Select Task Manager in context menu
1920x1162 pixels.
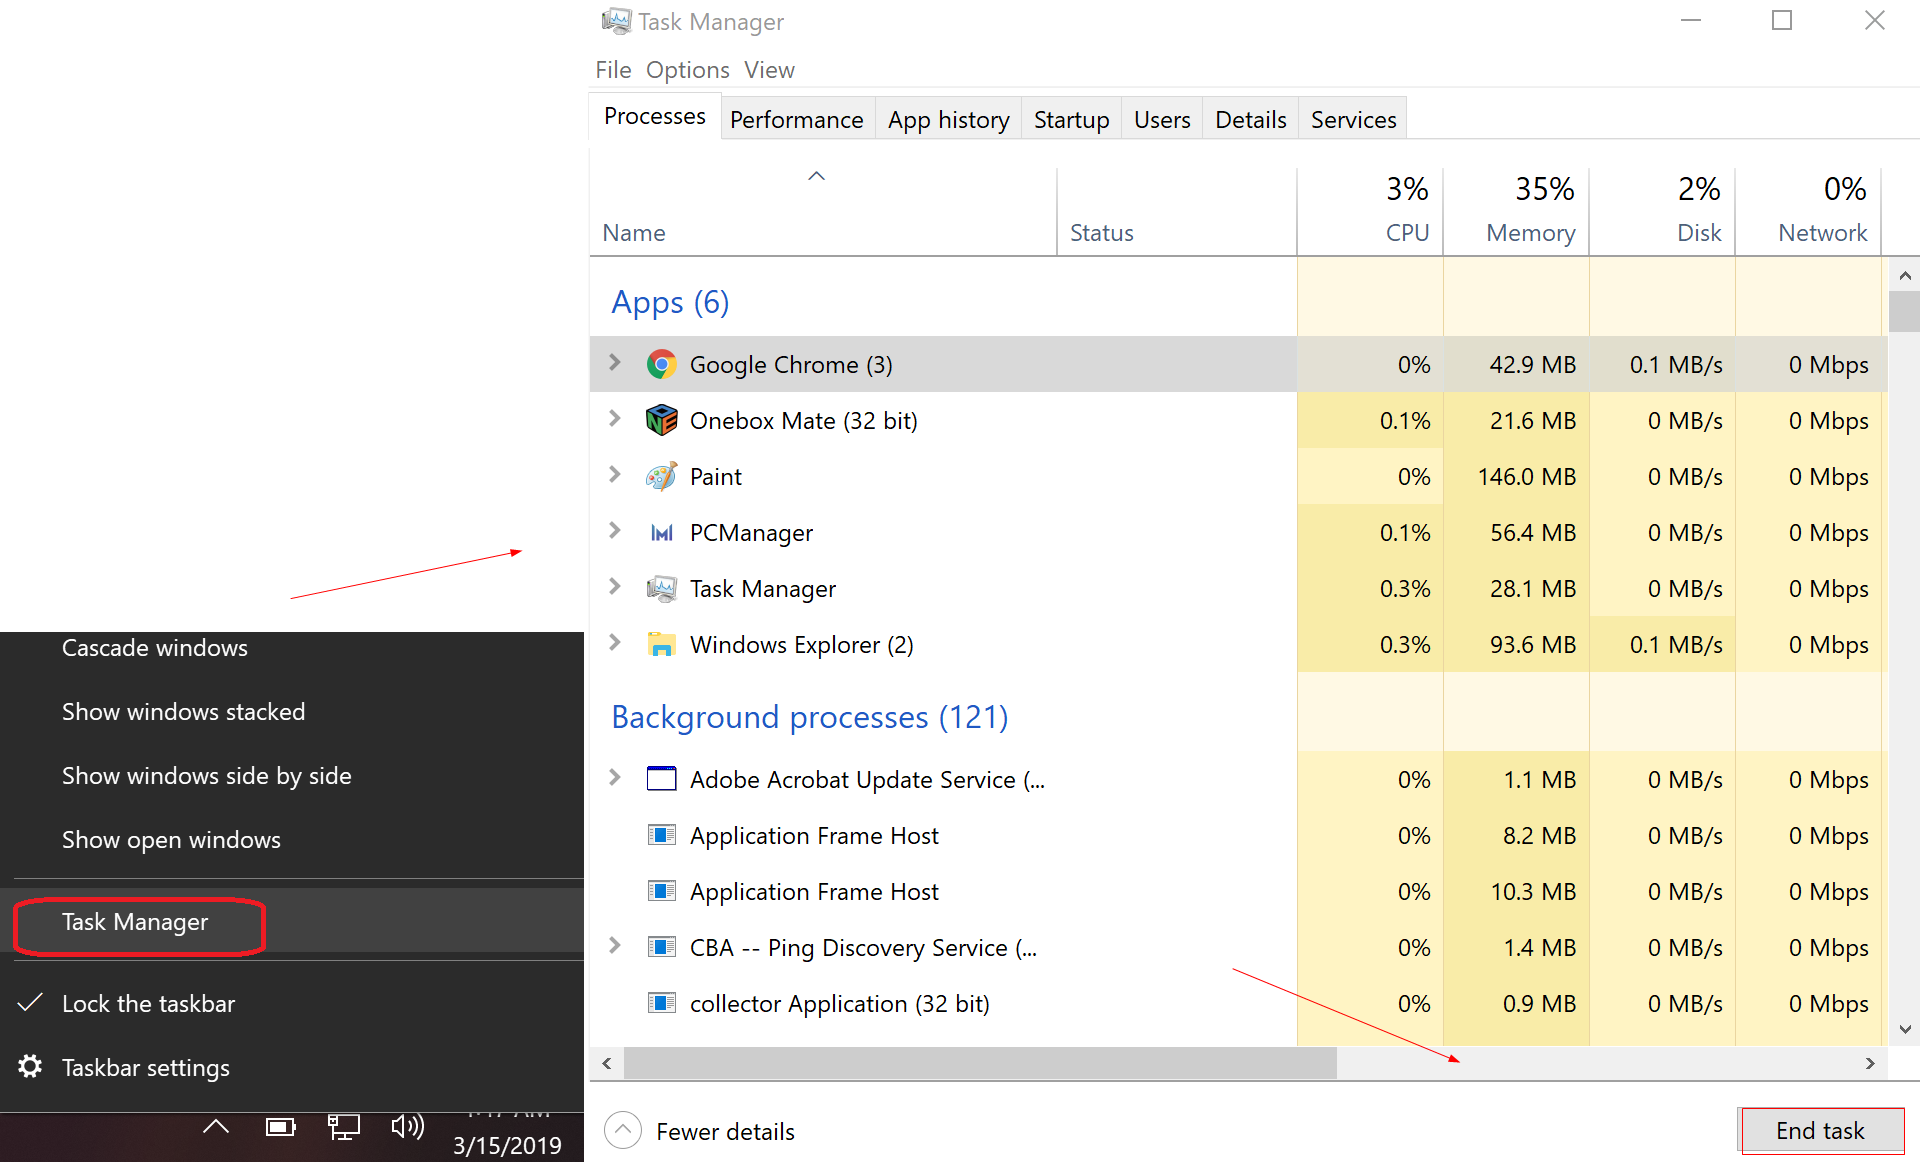(136, 922)
